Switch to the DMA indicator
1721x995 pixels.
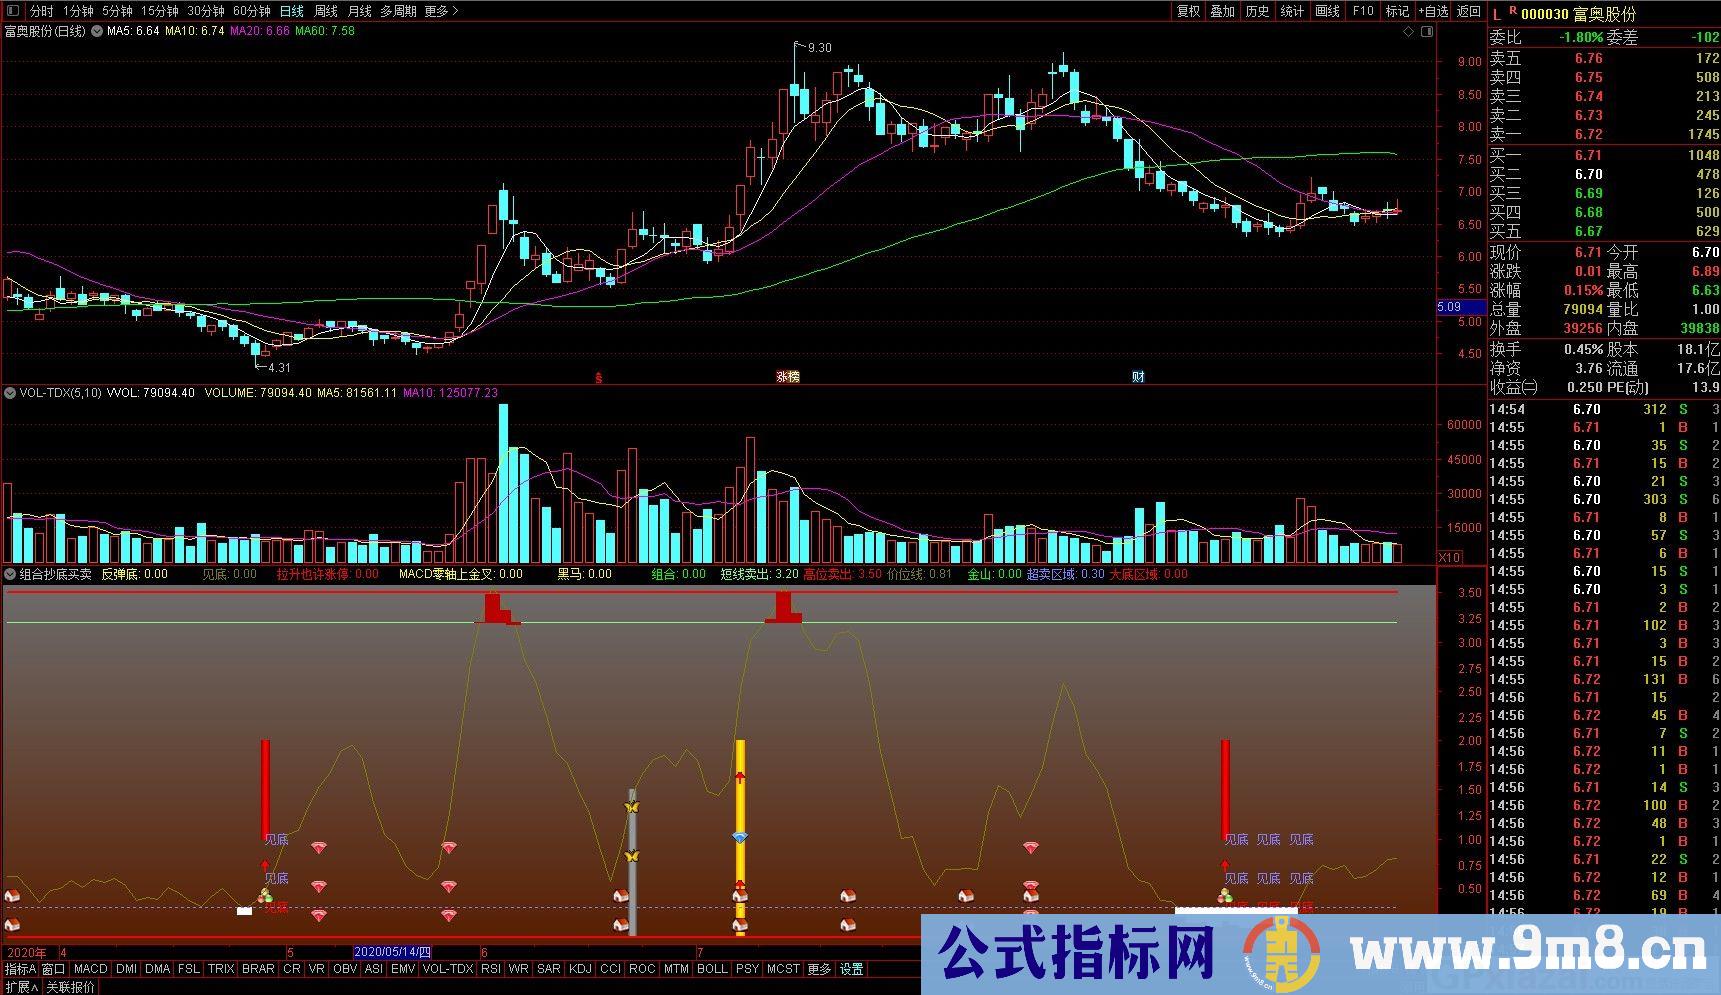157,969
